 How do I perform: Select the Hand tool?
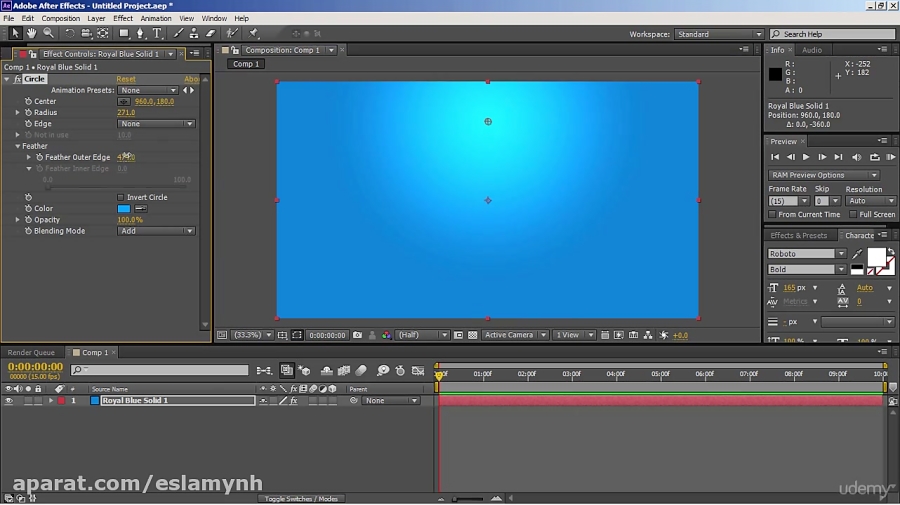click(x=32, y=34)
